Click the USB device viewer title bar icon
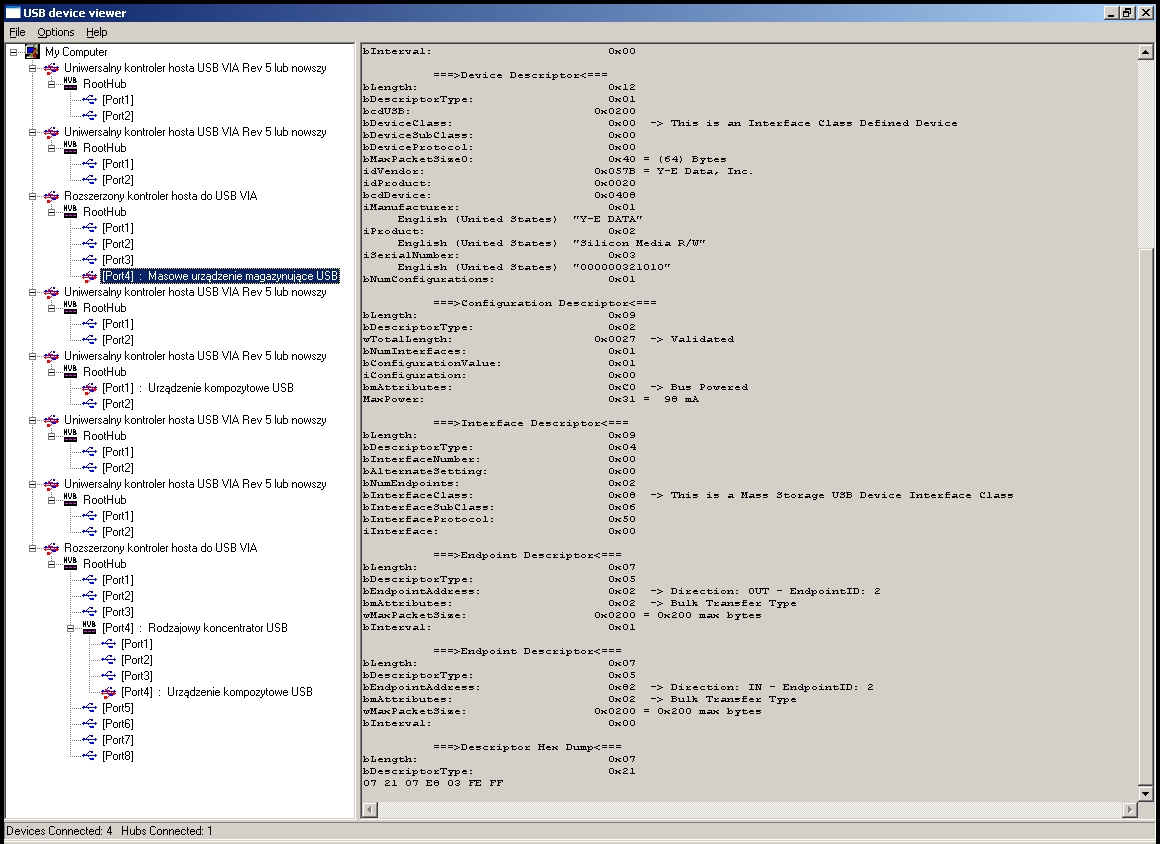Viewport: 1160px width, 844px height. [13, 13]
